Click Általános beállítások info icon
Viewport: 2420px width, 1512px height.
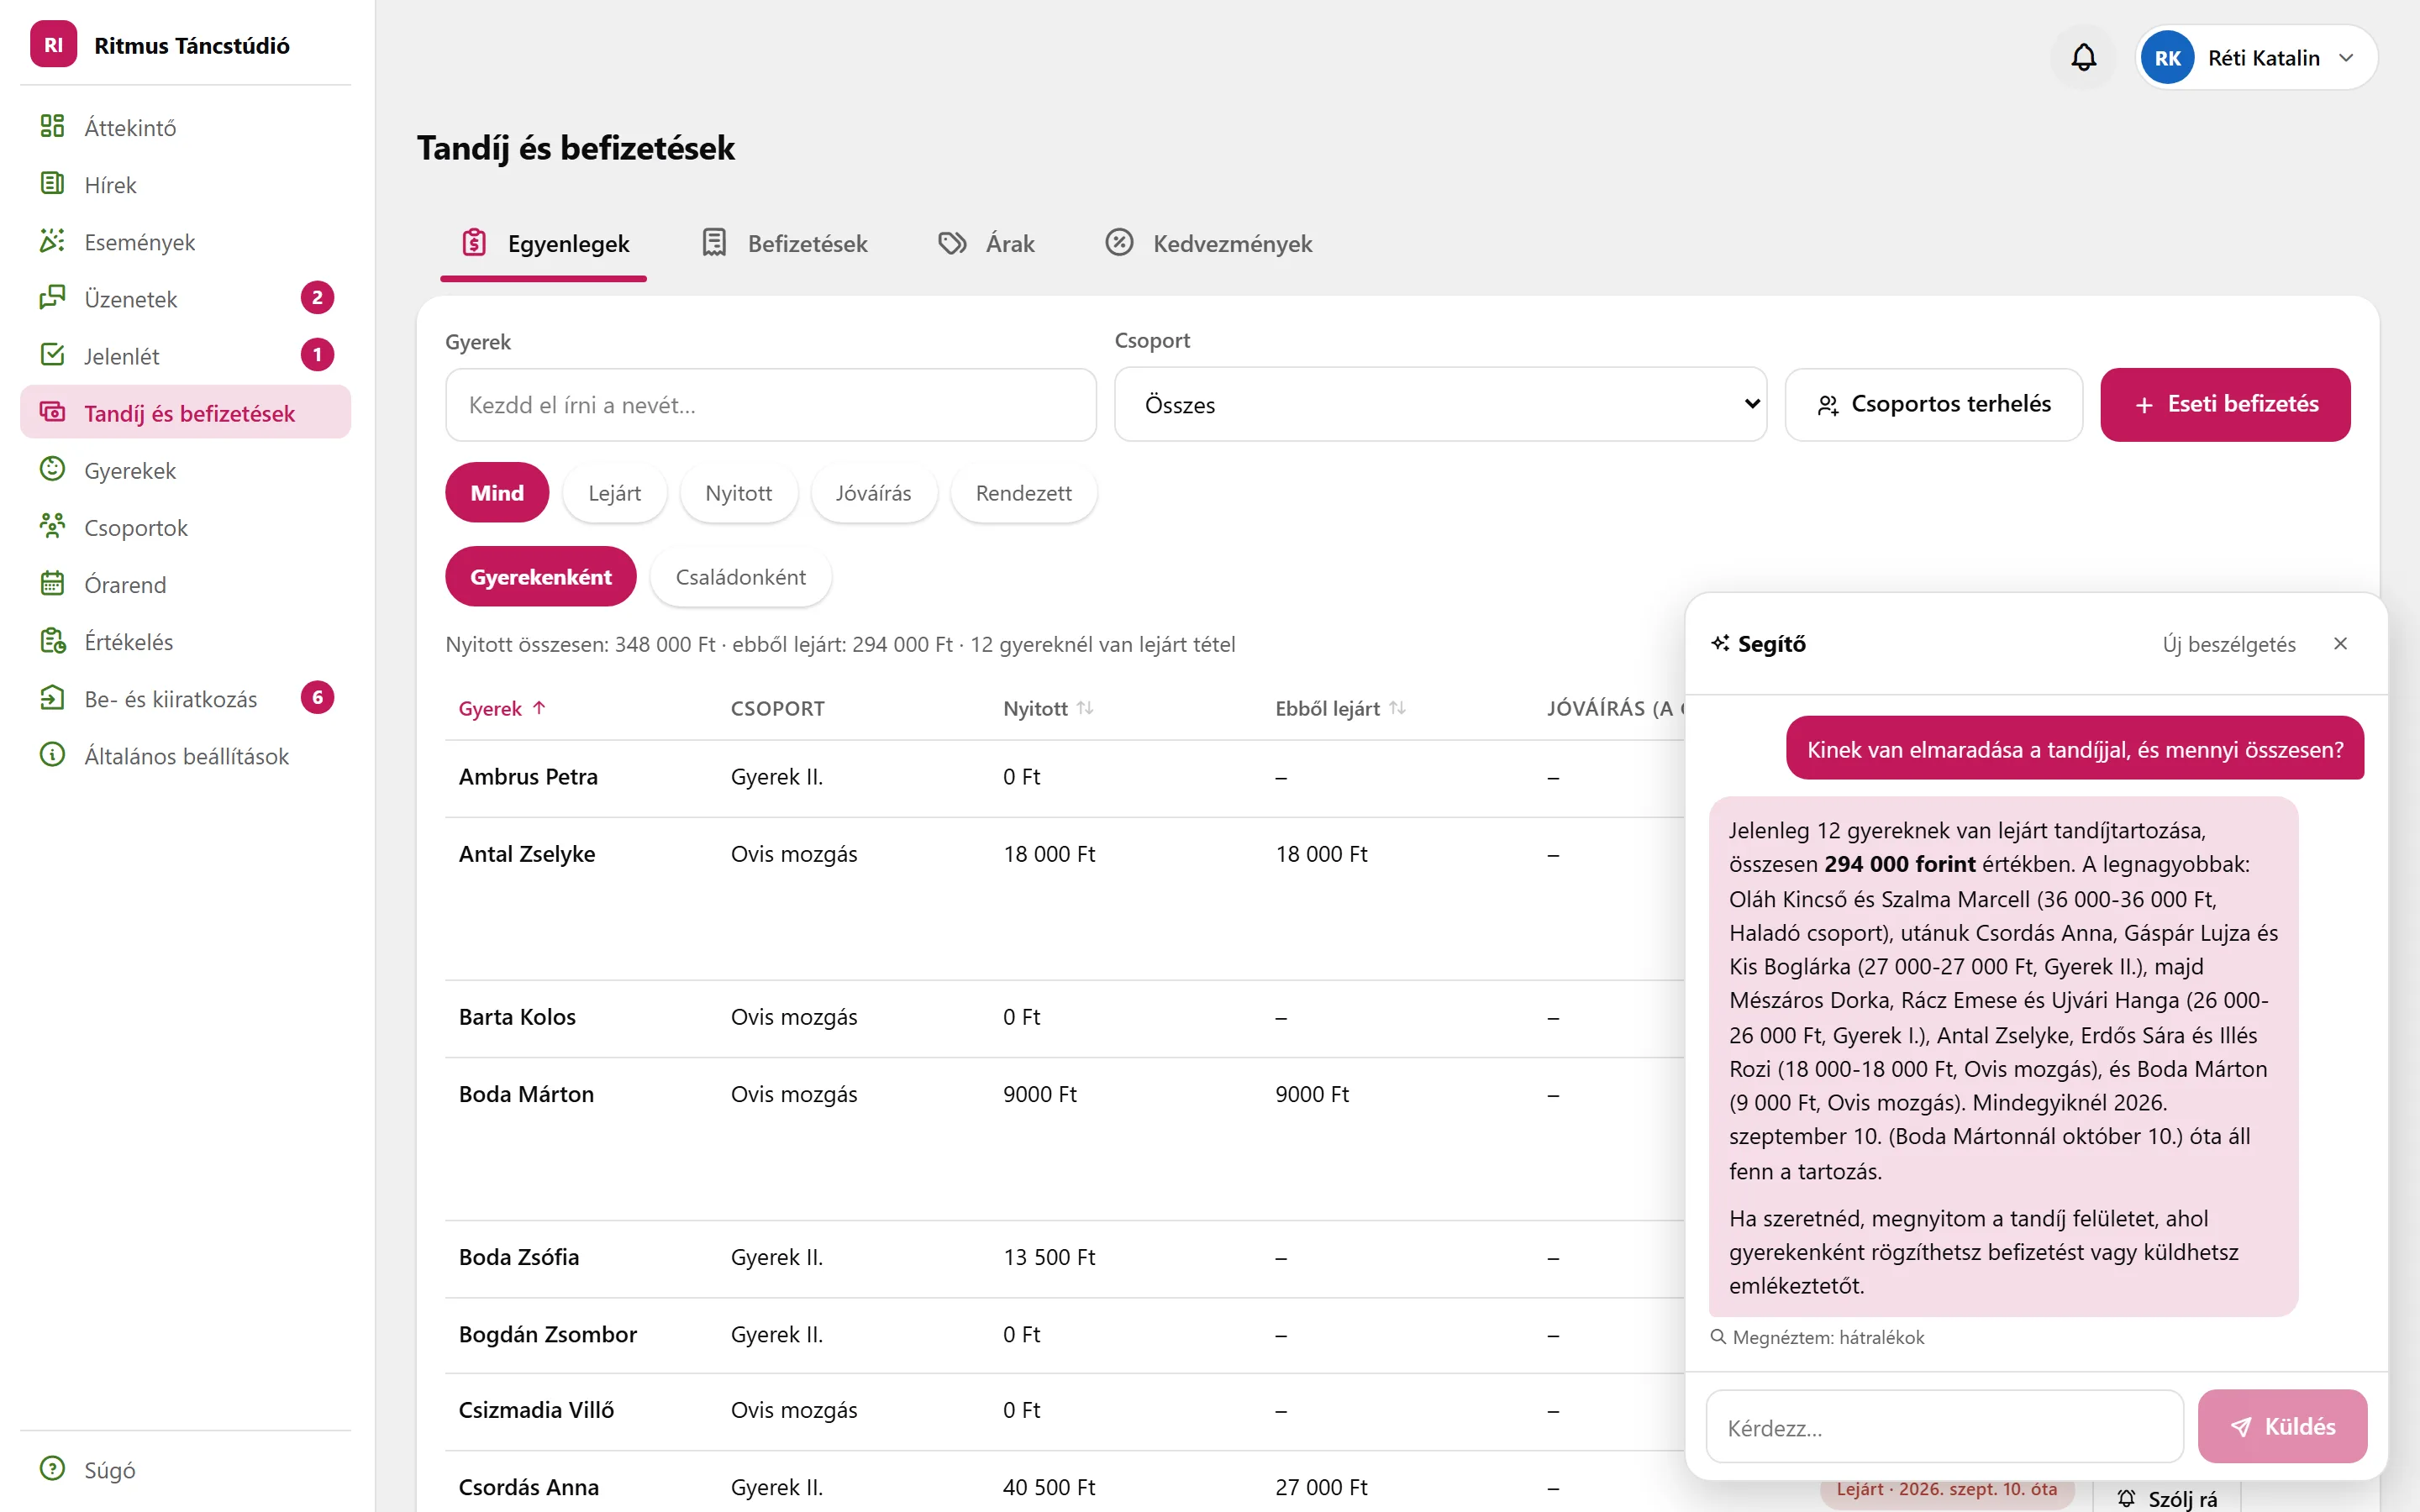pos(52,754)
